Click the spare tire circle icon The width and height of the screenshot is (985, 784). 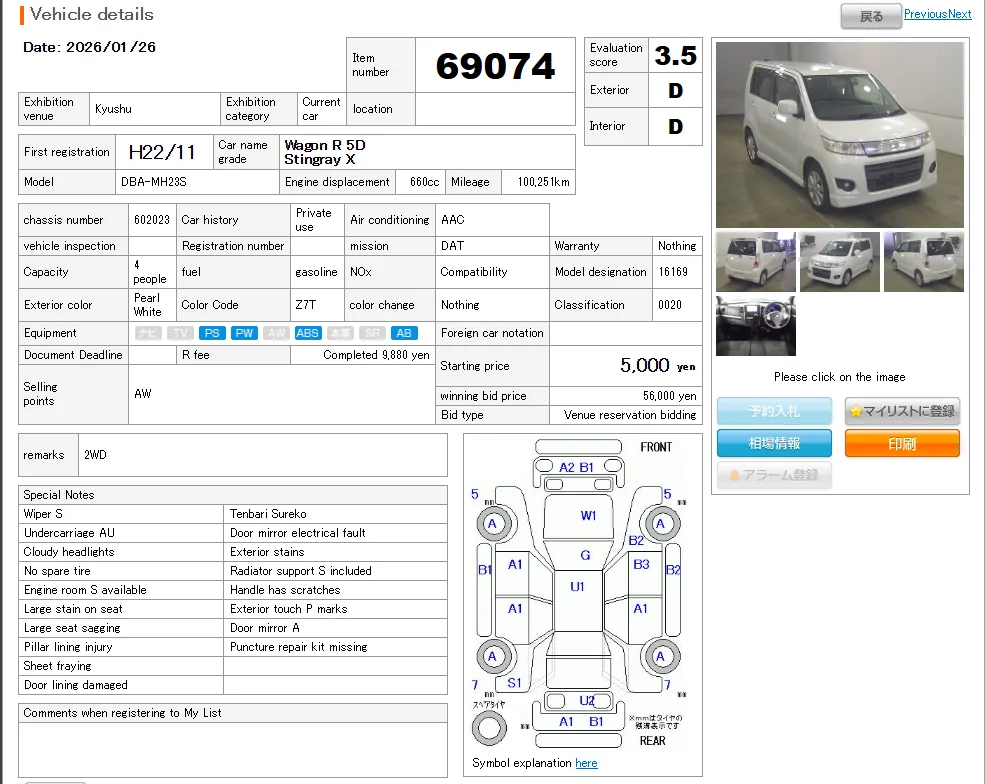pyautogui.click(x=489, y=729)
